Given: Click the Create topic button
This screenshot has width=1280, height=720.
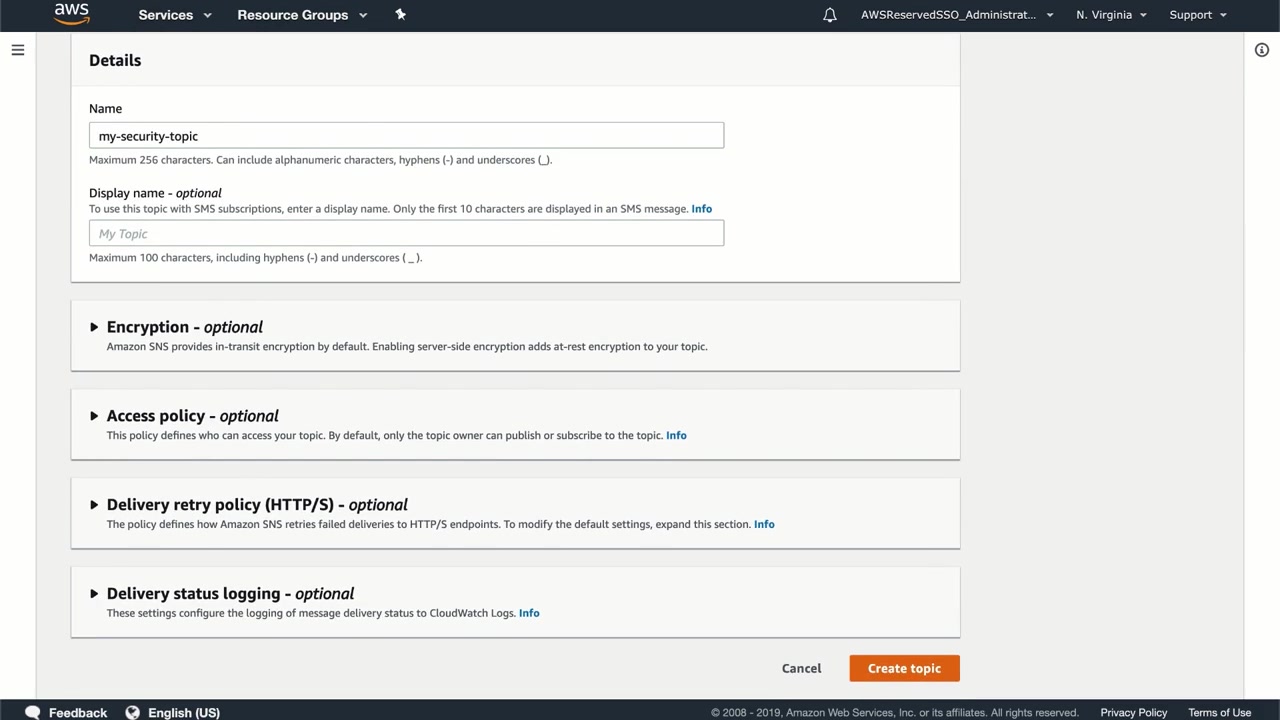Looking at the screenshot, I should 904,668.
